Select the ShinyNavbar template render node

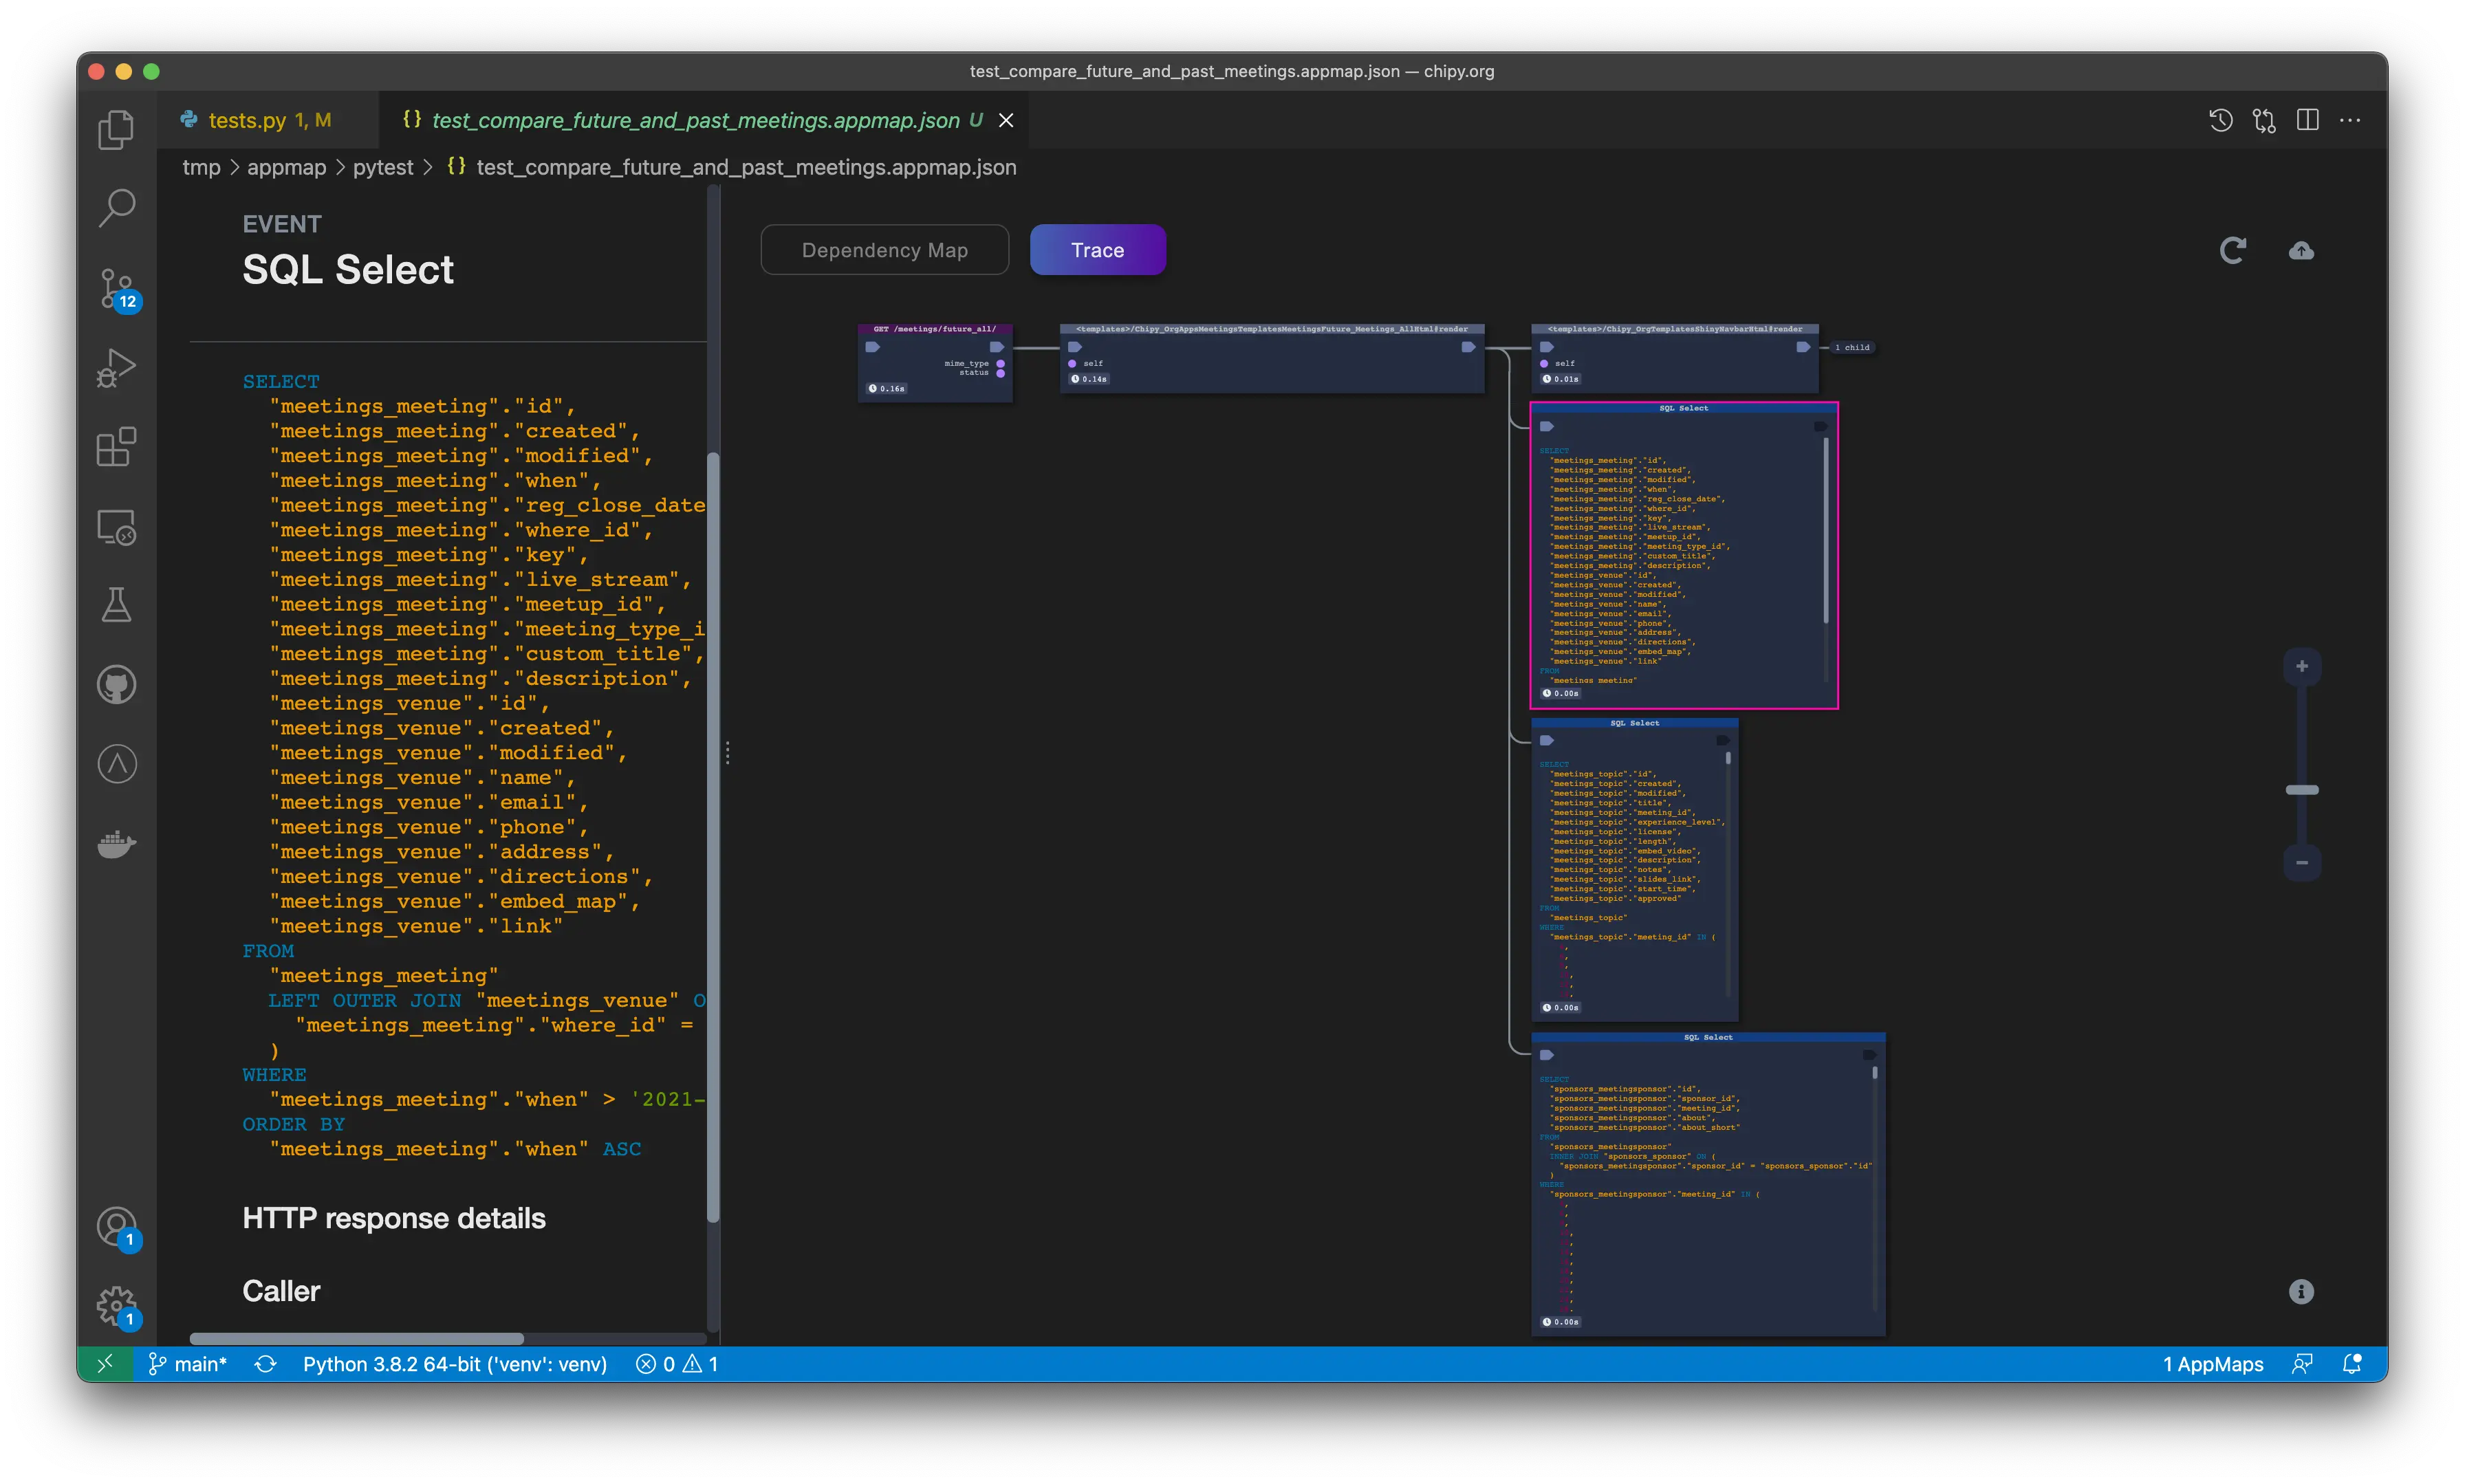coord(1674,357)
